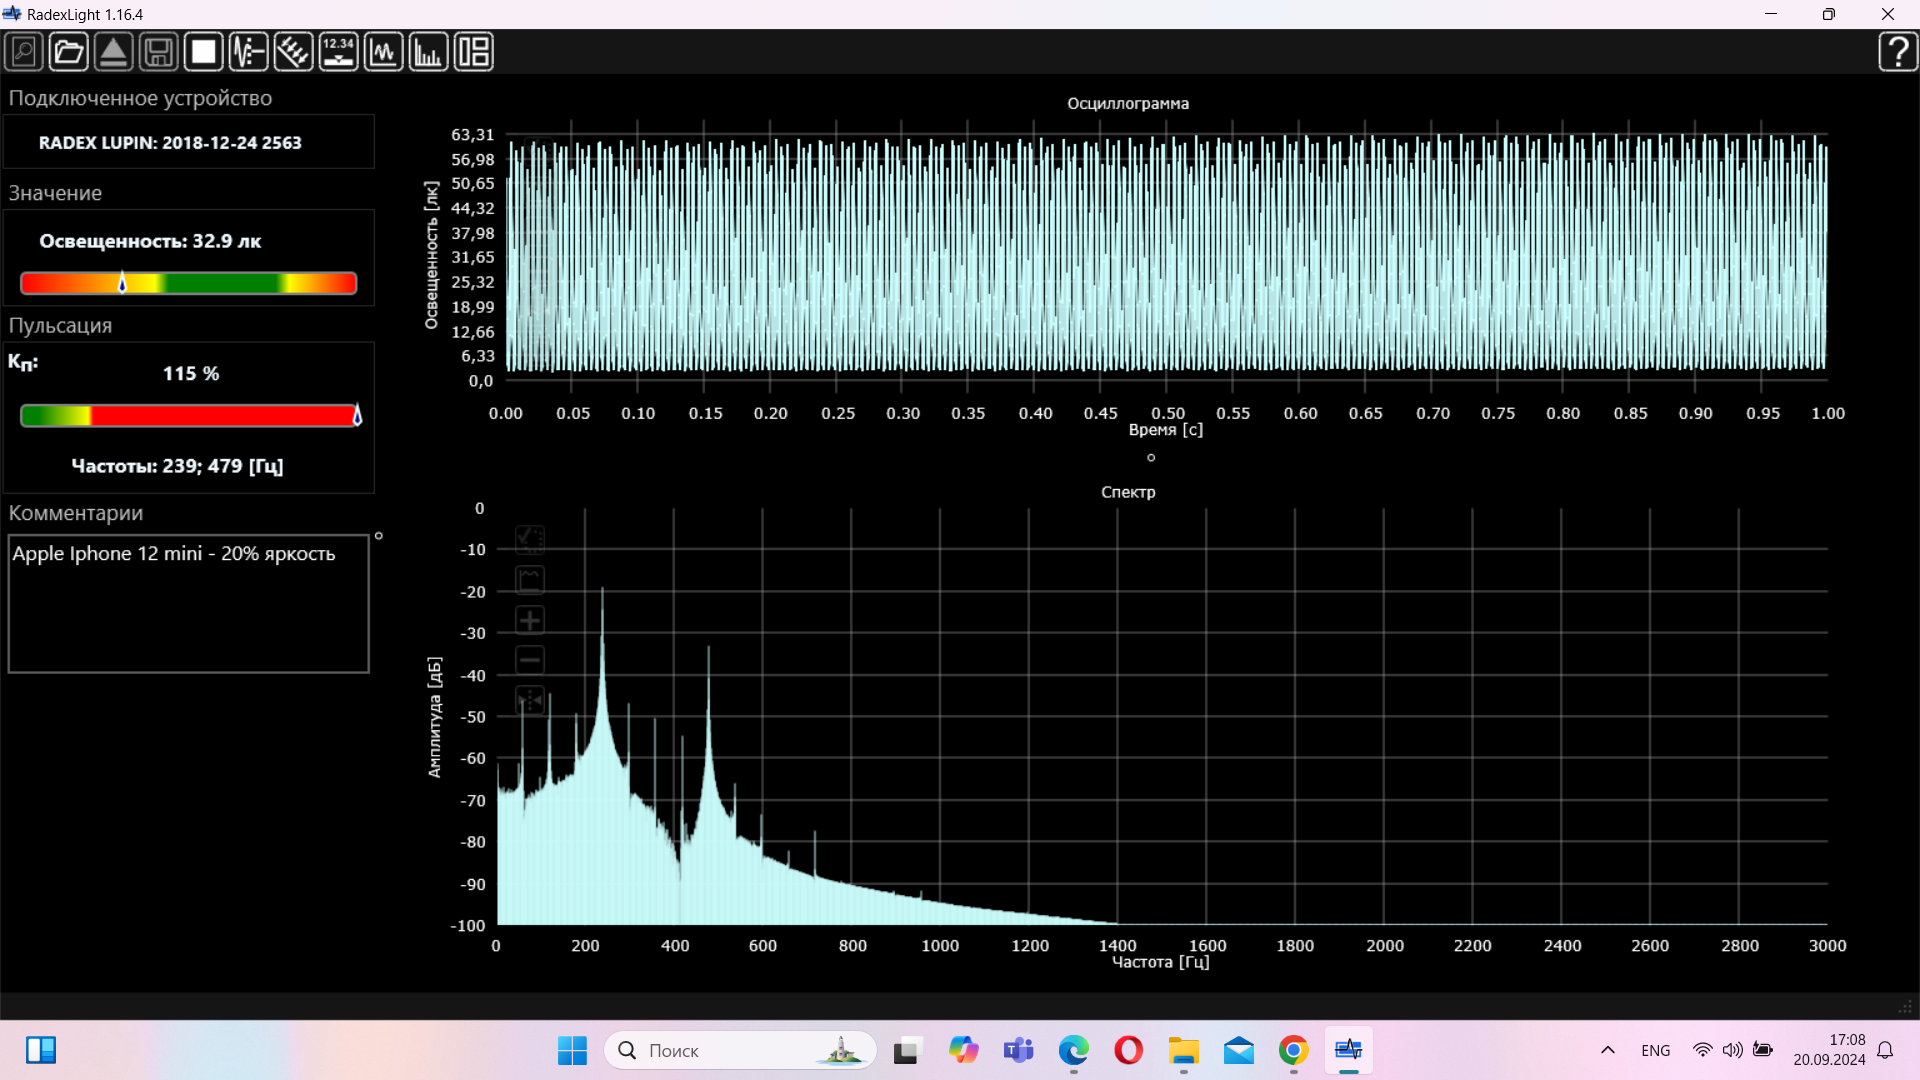
Task: Switch the panel layout icon
Action: [473, 52]
